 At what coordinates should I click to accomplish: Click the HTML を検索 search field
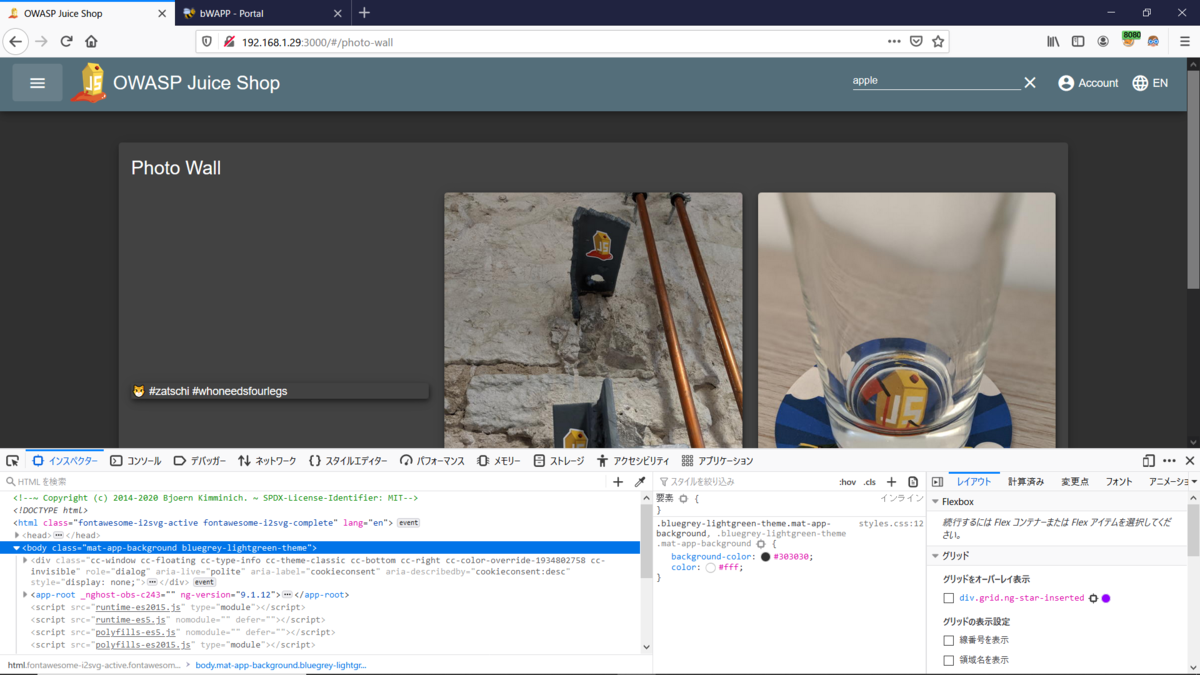(x=305, y=482)
